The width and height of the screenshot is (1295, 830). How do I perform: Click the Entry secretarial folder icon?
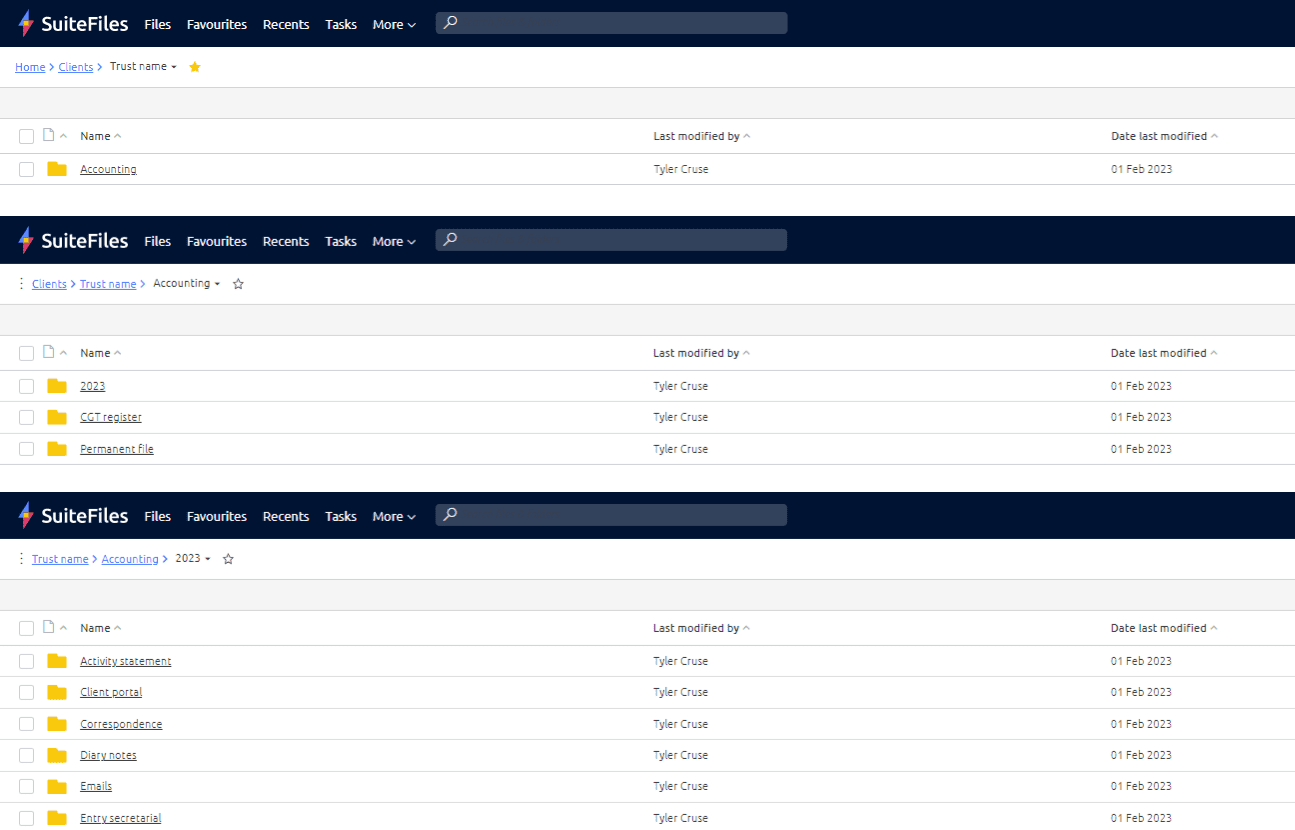pyautogui.click(x=57, y=818)
